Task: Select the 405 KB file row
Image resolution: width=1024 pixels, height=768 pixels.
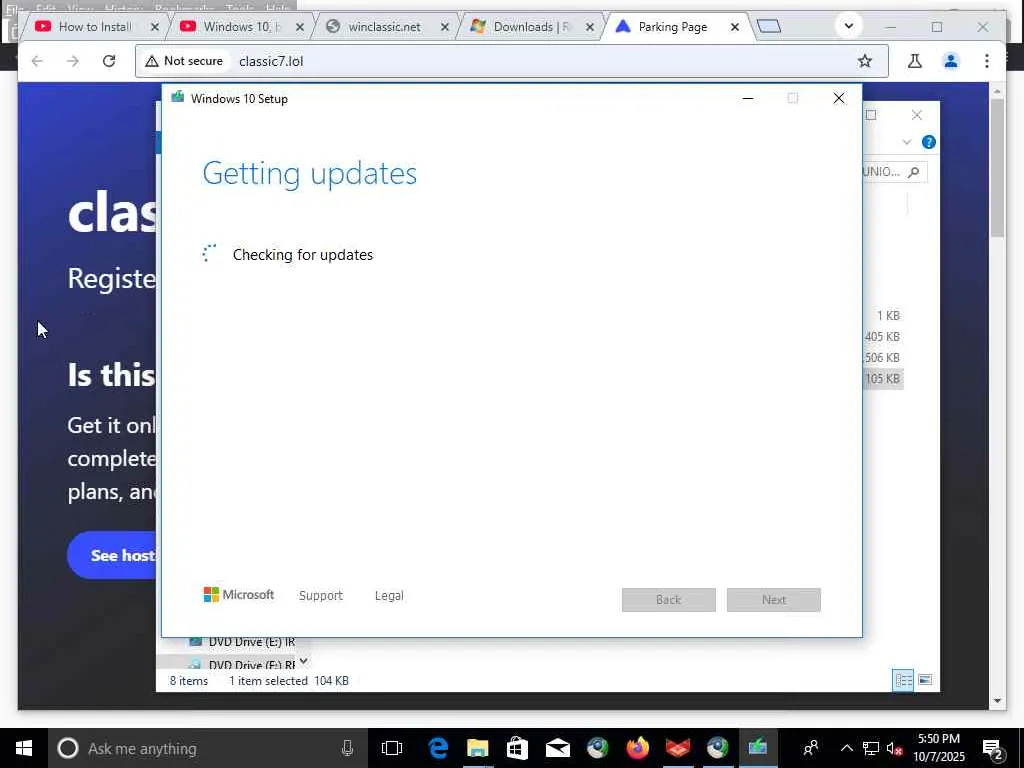Action: click(882, 337)
